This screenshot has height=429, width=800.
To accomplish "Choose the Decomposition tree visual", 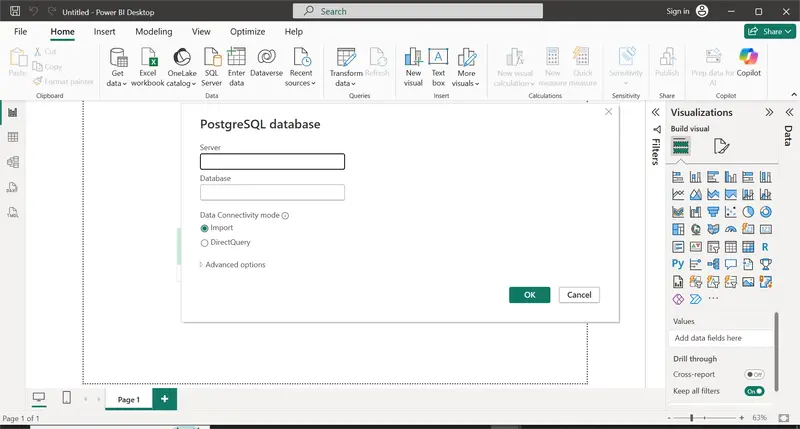I will 713,264.
